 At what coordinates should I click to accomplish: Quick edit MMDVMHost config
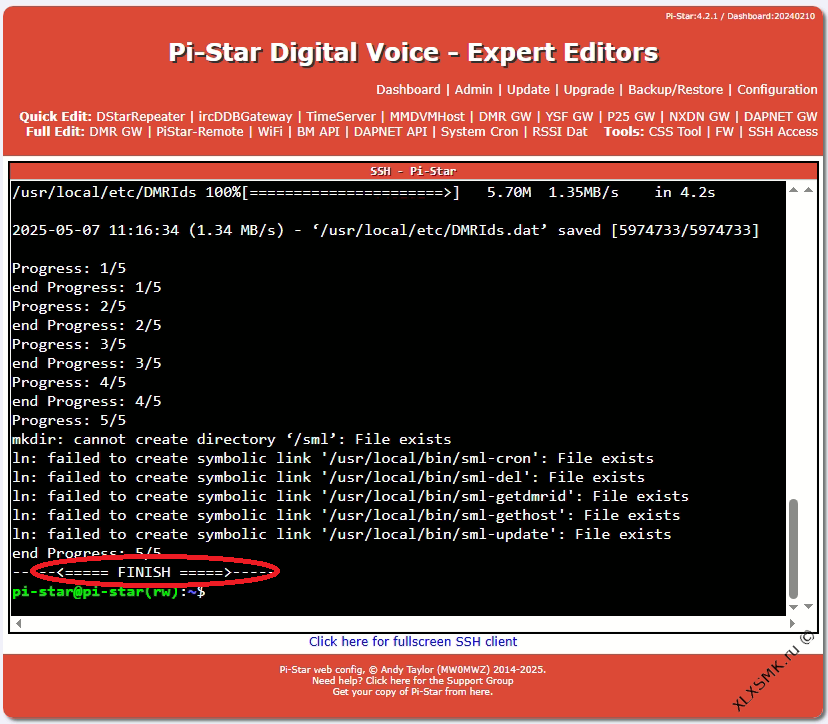[x=427, y=117]
